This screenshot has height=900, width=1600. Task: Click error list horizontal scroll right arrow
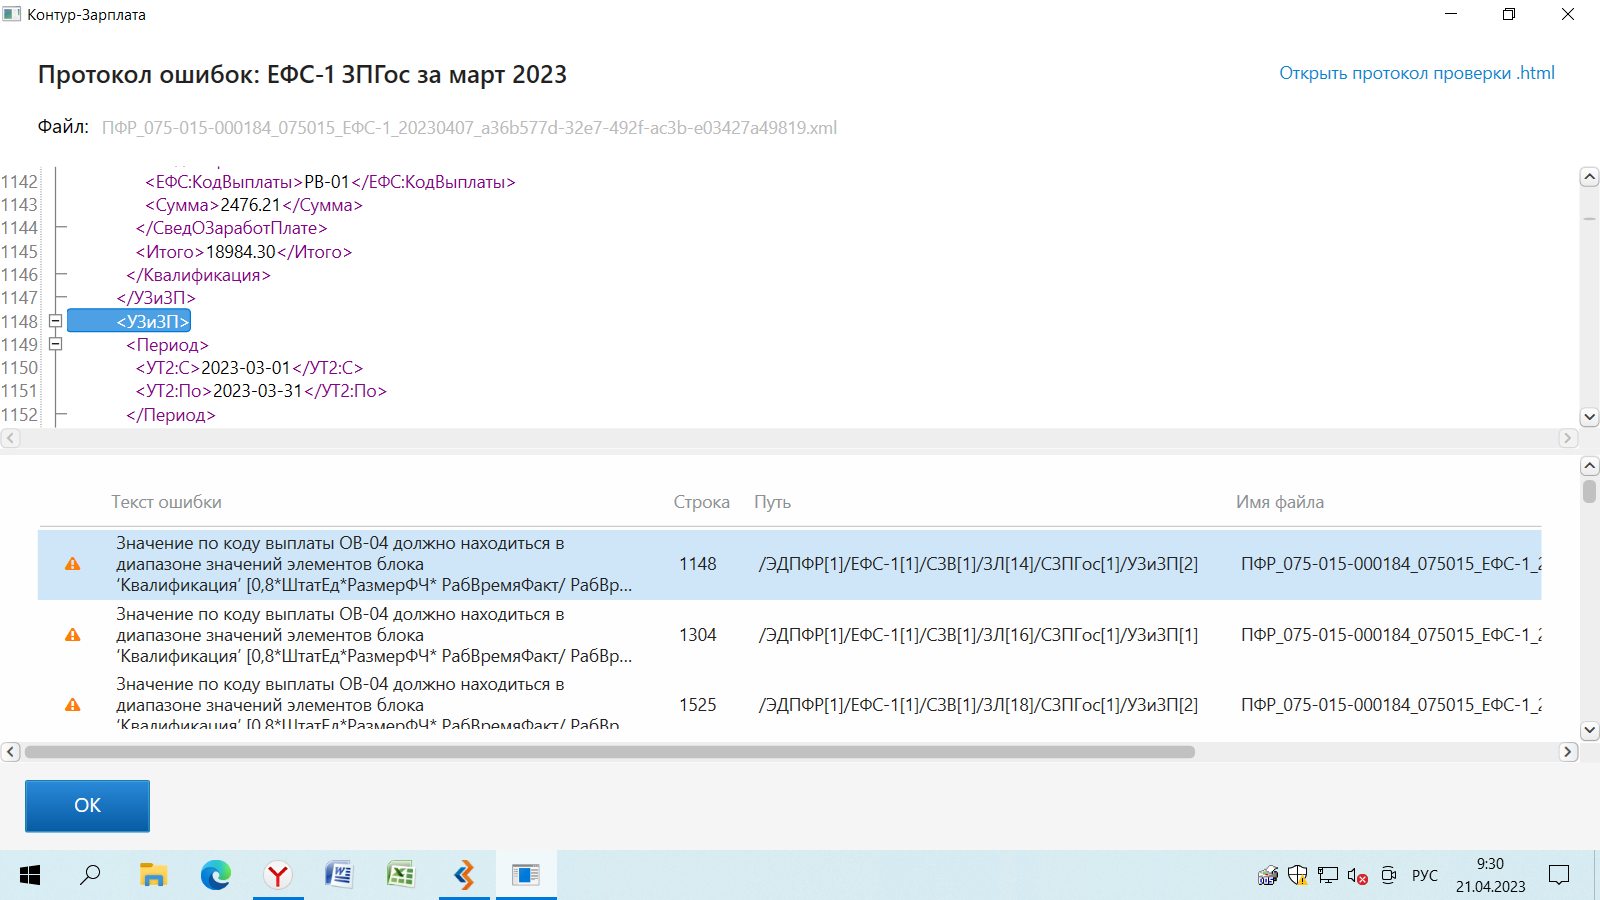1568,752
